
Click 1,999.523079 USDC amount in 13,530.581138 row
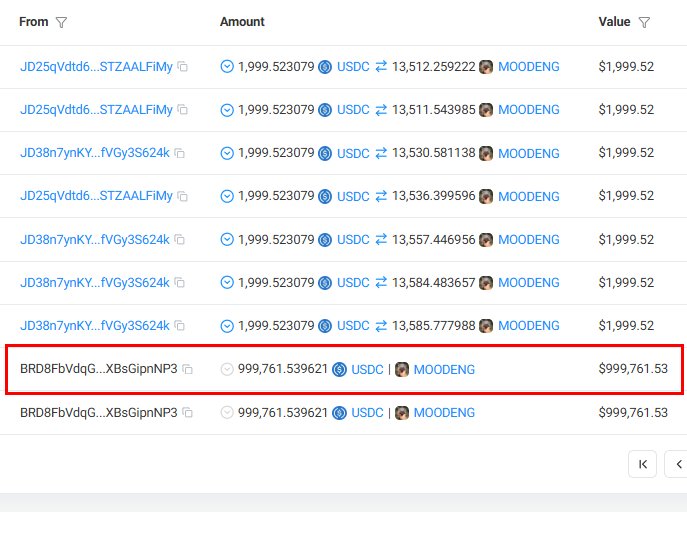[x=276, y=153]
